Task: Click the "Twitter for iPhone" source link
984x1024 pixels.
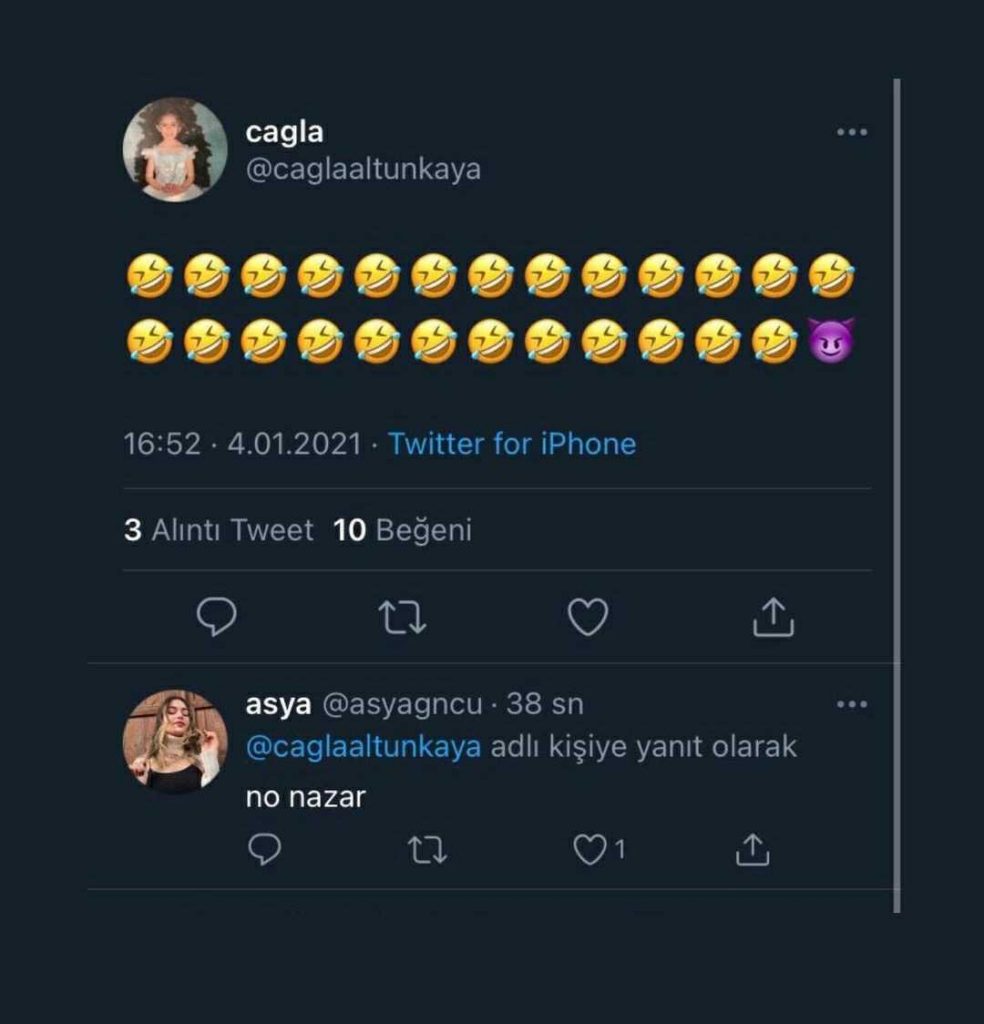Action: [512, 443]
